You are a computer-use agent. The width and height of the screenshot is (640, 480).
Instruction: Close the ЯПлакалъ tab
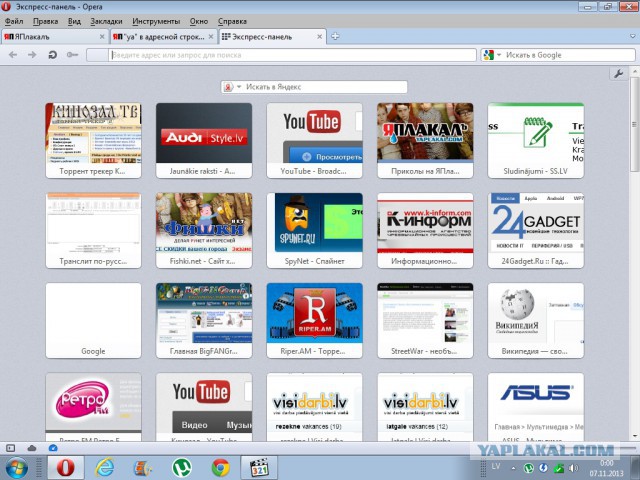[x=102, y=37]
